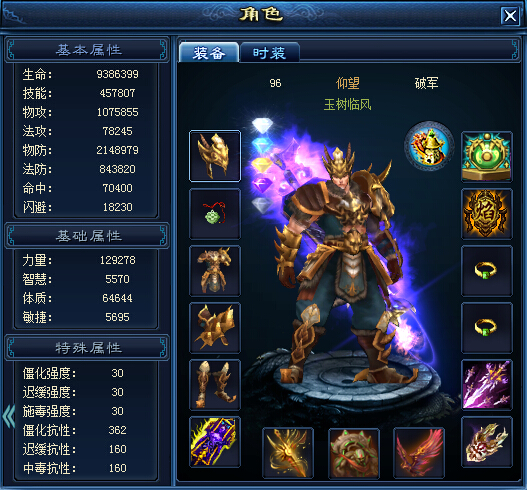
Task: Click the green jade necklace slot
Action: [215, 214]
